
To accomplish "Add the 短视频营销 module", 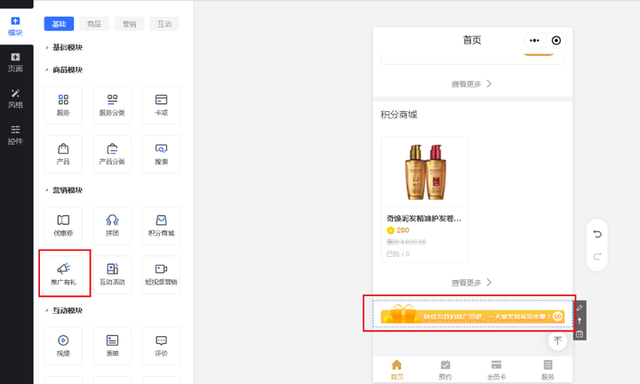I will click(161, 275).
